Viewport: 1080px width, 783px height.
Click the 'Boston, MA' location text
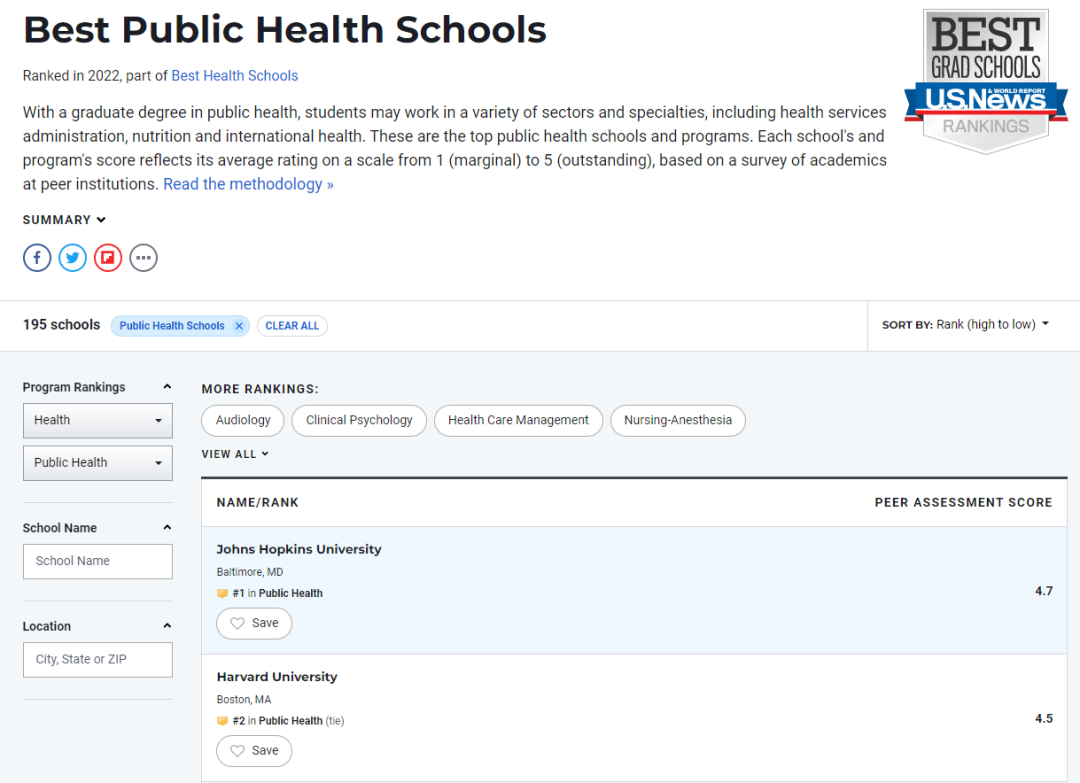click(x=244, y=700)
